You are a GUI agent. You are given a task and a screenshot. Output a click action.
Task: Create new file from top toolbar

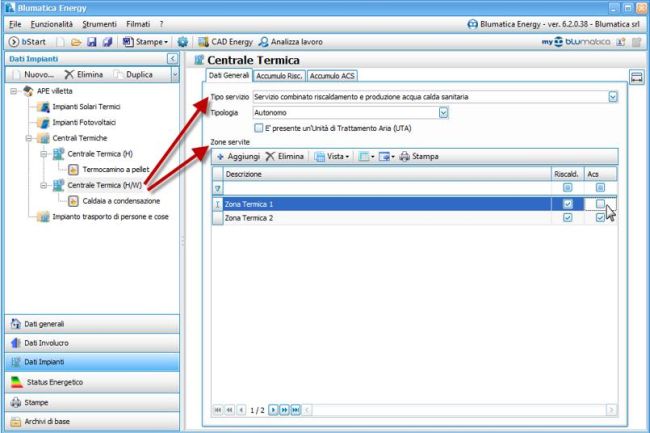click(x=61, y=42)
